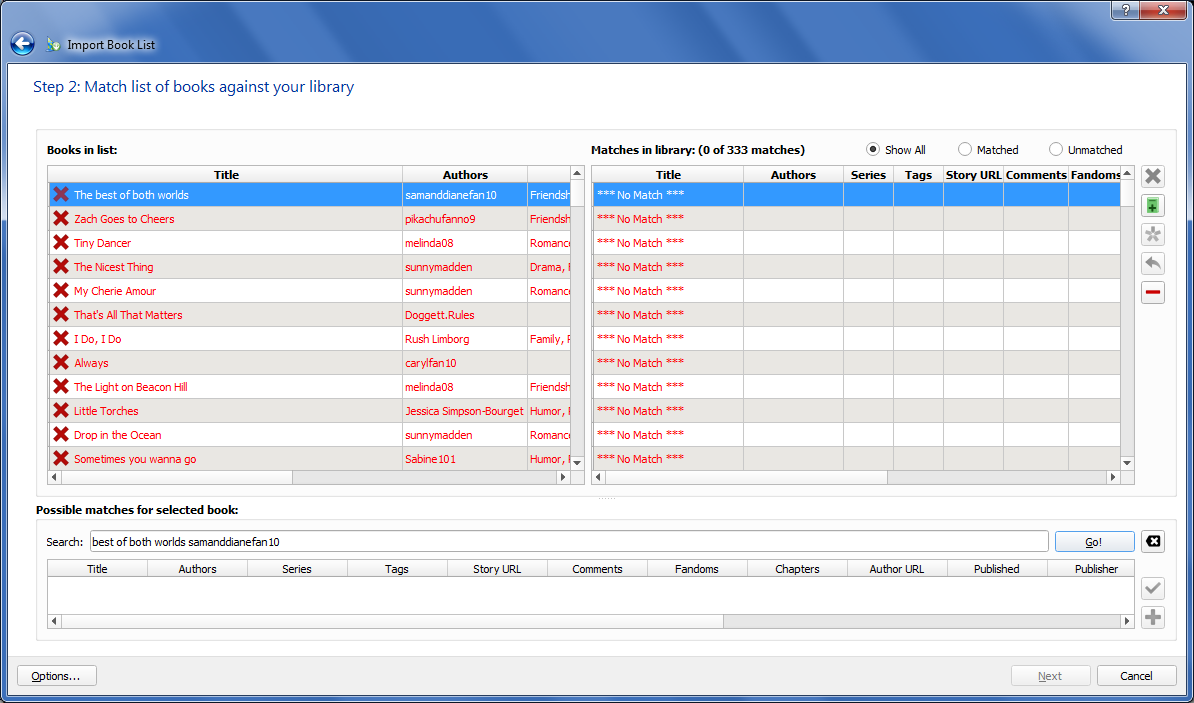Screen dimensions: 1194x703
Task: Select author cell Doggett.Rules
Action: [465, 315]
